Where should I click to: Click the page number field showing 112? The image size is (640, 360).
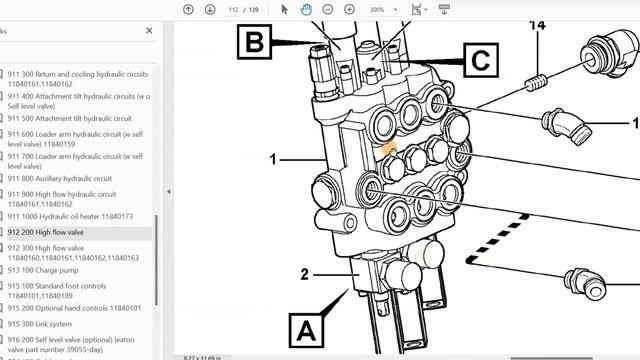coord(233,9)
